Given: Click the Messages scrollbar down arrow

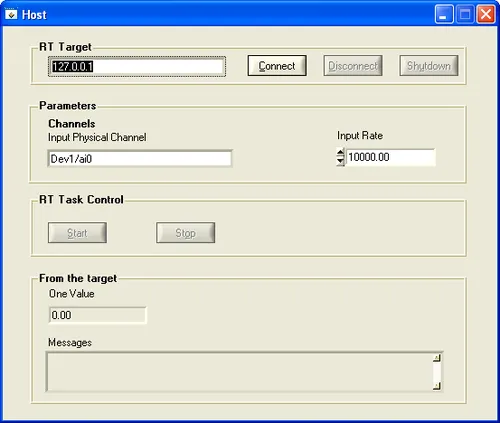Looking at the screenshot, I should coord(437,386).
